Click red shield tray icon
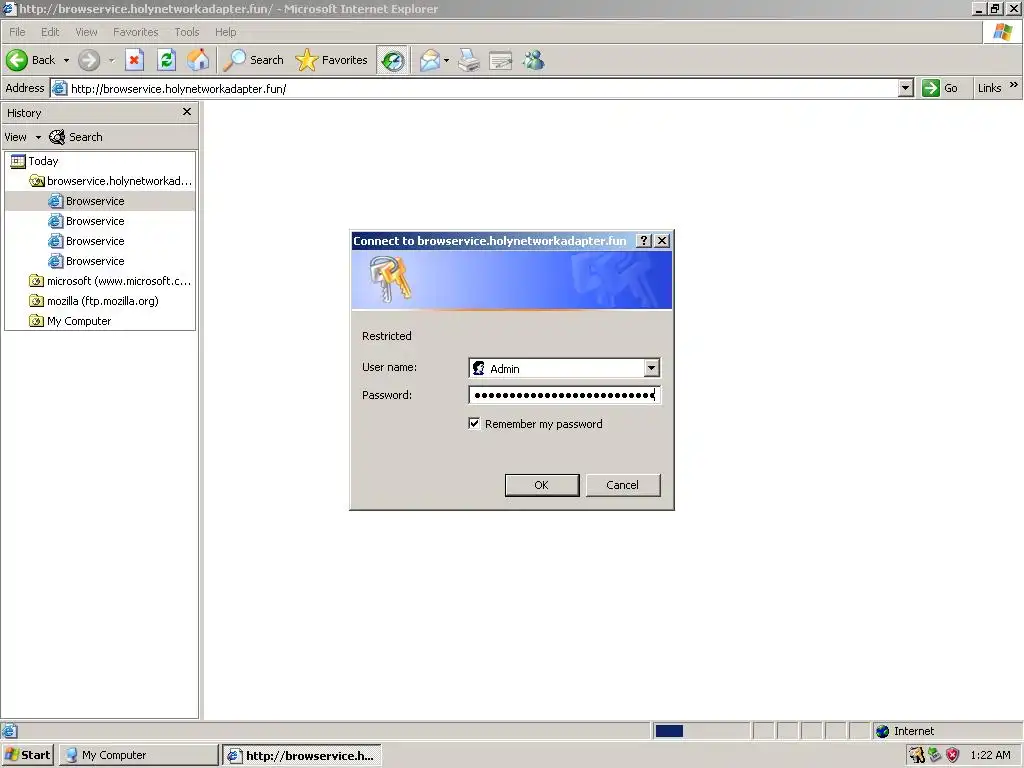The image size is (1024, 768). [953, 755]
